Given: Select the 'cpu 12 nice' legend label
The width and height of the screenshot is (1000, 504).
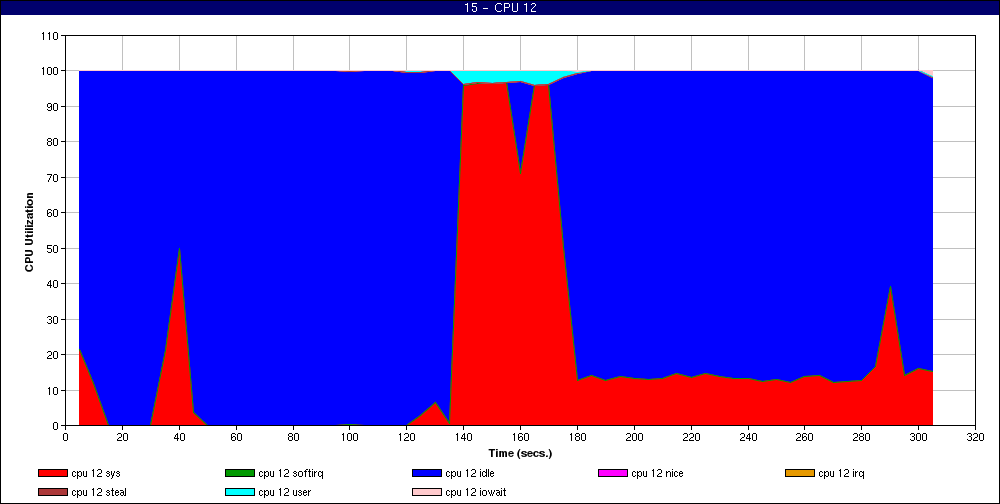Looking at the screenshot, I should click(657, 473).
